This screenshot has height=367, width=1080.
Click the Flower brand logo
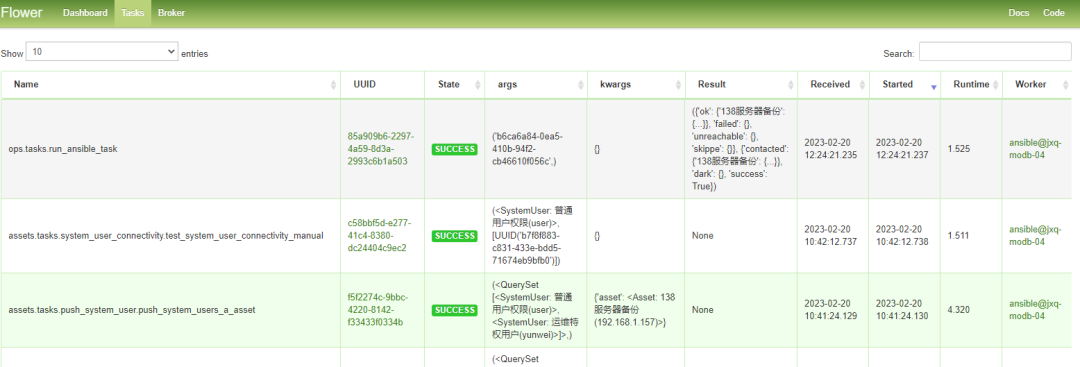pyautogui.click(x=21, y=12)
